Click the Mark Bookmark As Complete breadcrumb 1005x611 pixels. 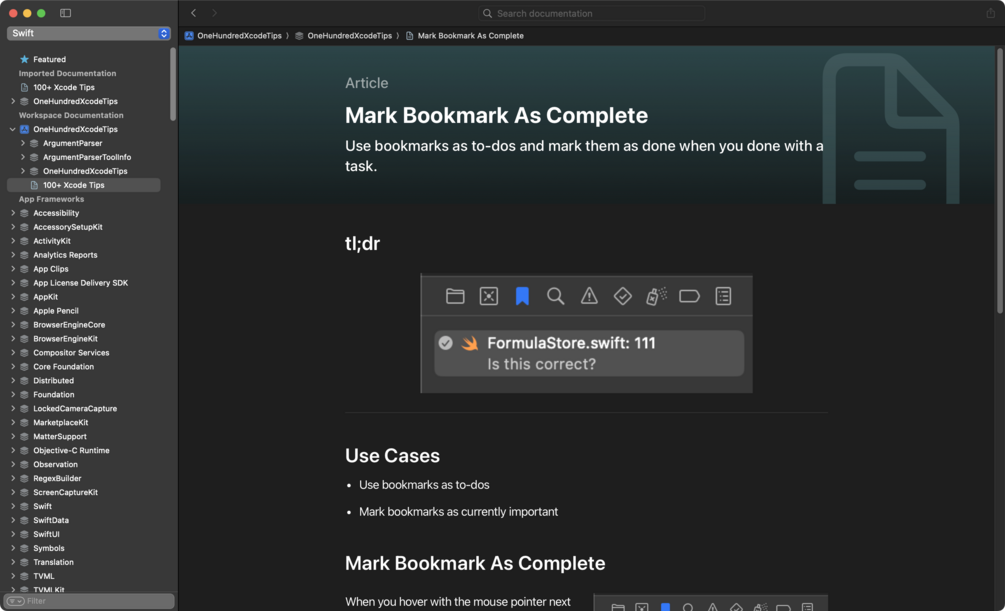(x=470, y=36)
